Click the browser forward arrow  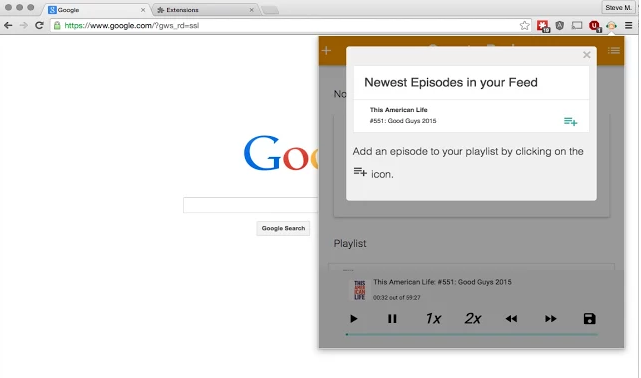[24, 25]
